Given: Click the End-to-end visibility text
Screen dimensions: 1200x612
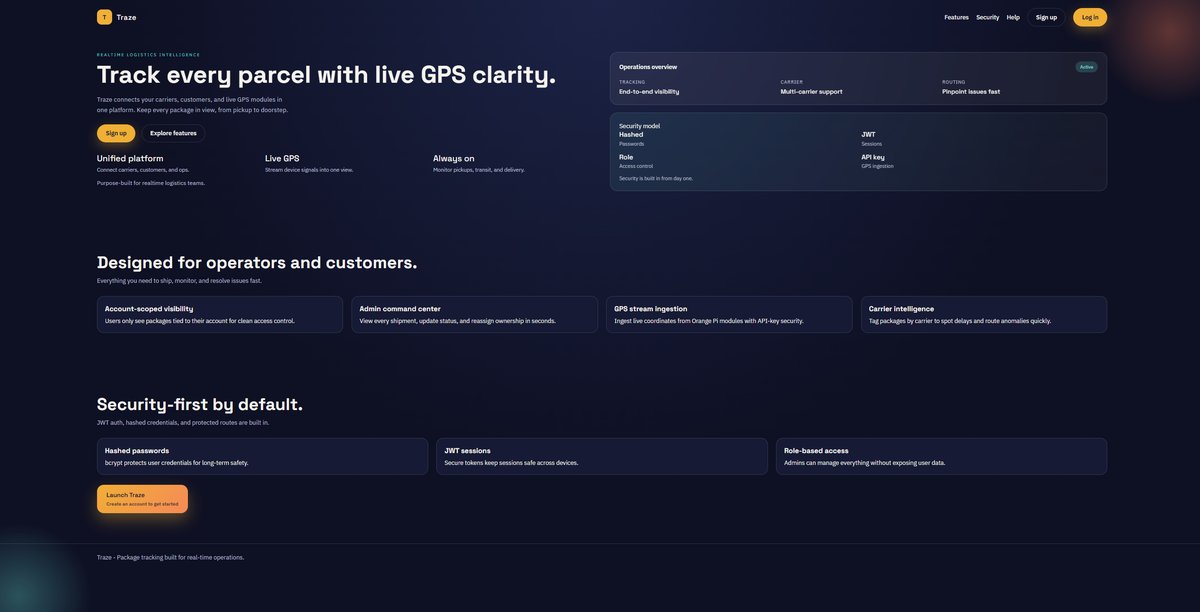Looking at the screenshot, I should [649, 91].
